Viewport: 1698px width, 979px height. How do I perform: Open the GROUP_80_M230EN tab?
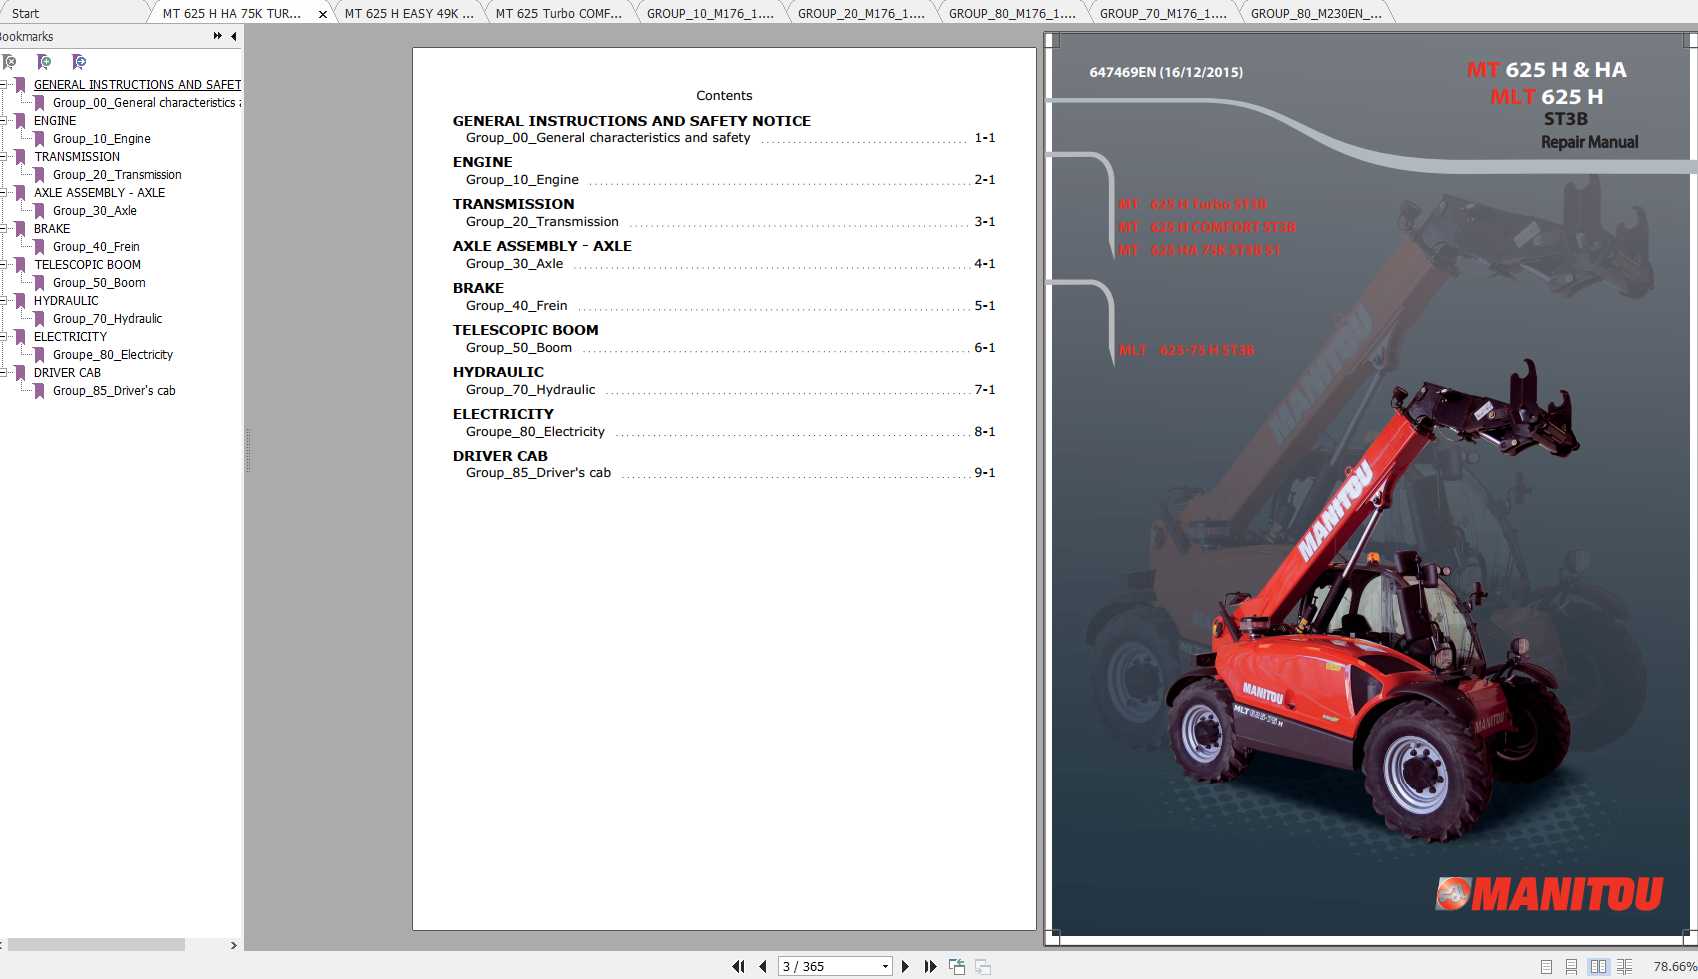pos(1316,13)
